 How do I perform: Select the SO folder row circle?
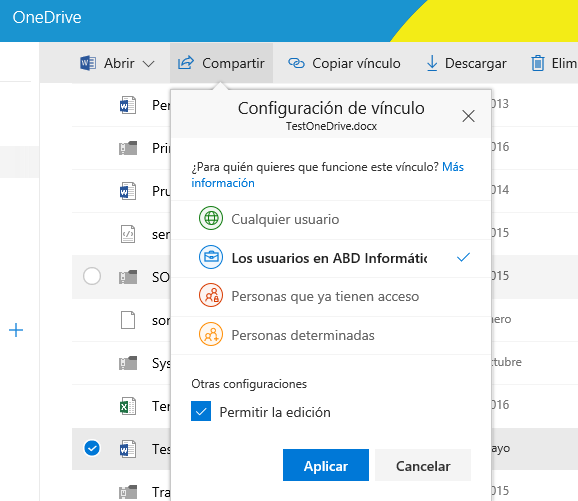[92, 276]
